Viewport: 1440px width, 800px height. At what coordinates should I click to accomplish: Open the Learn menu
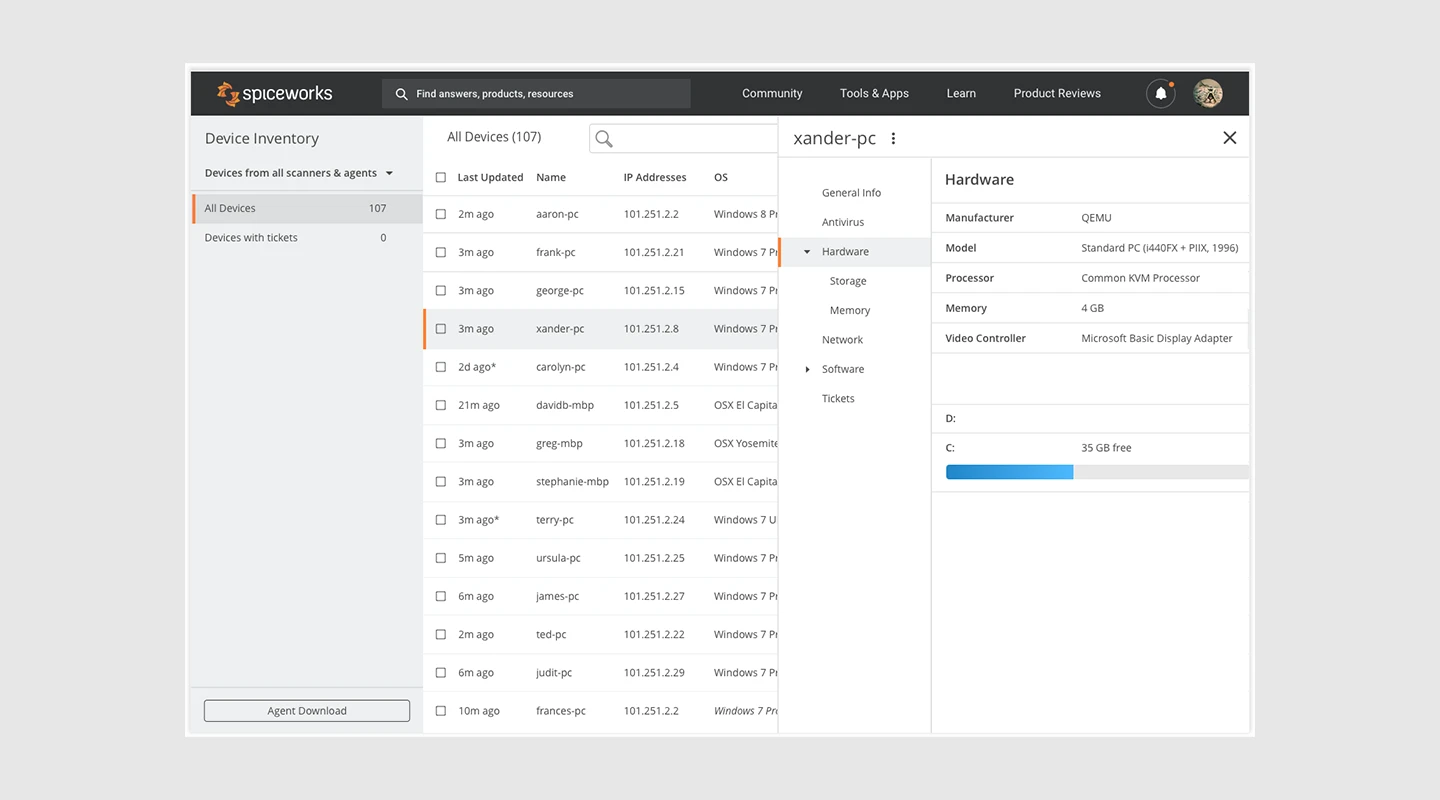pyautogui.click(x=961, y=93)
